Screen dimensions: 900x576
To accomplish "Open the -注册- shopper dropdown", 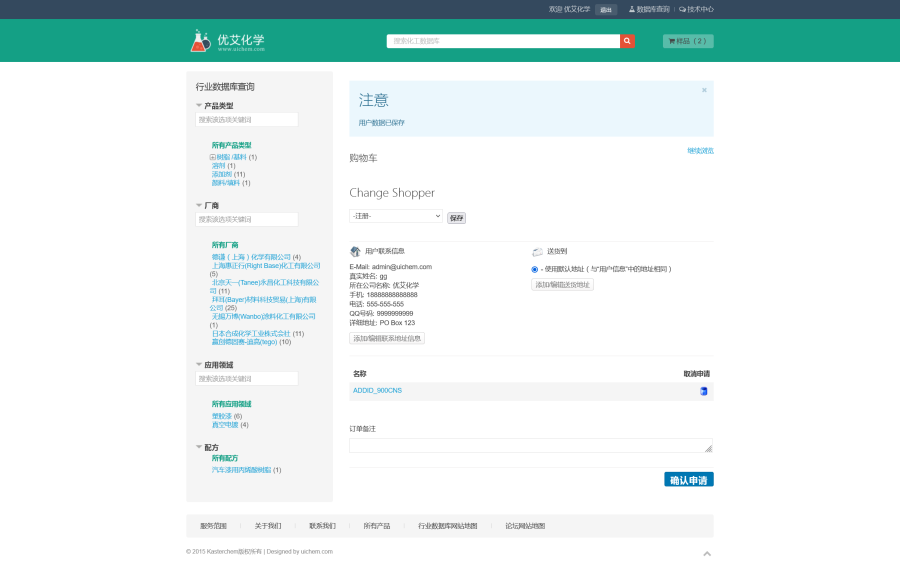I will (395, 215).
